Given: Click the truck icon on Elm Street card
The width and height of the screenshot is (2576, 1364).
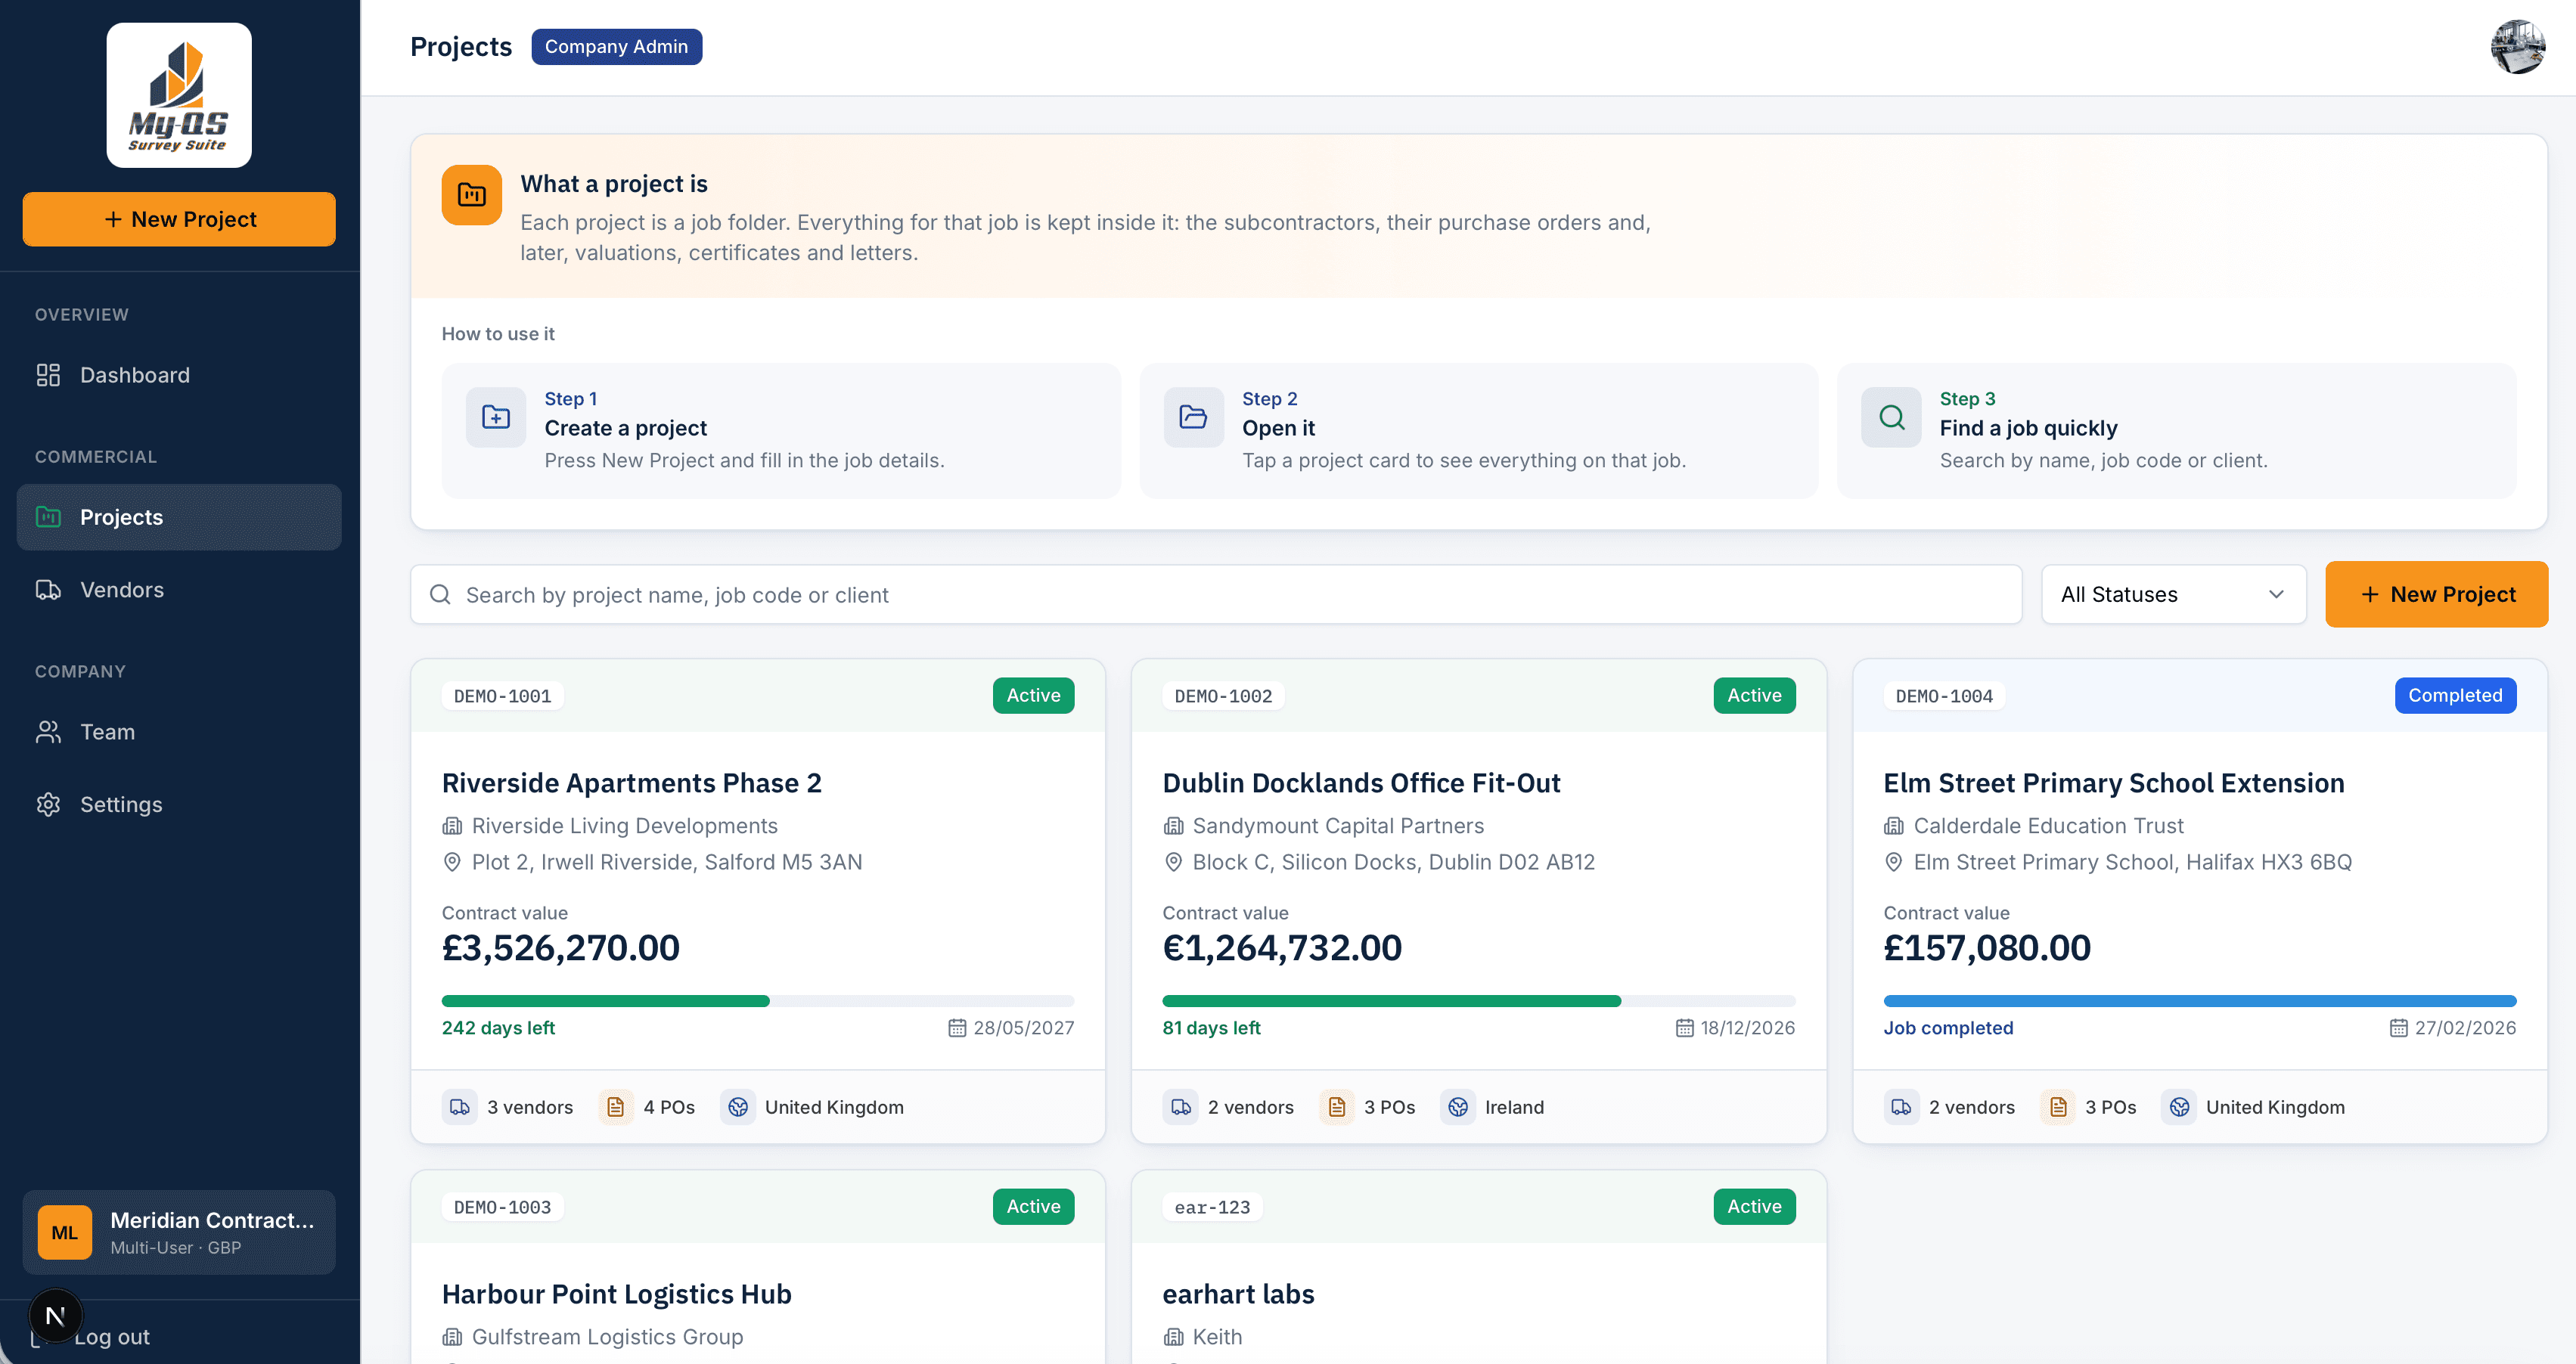Looking at the screenshot, I should pyautogui.click(x=1902, y=1107).
